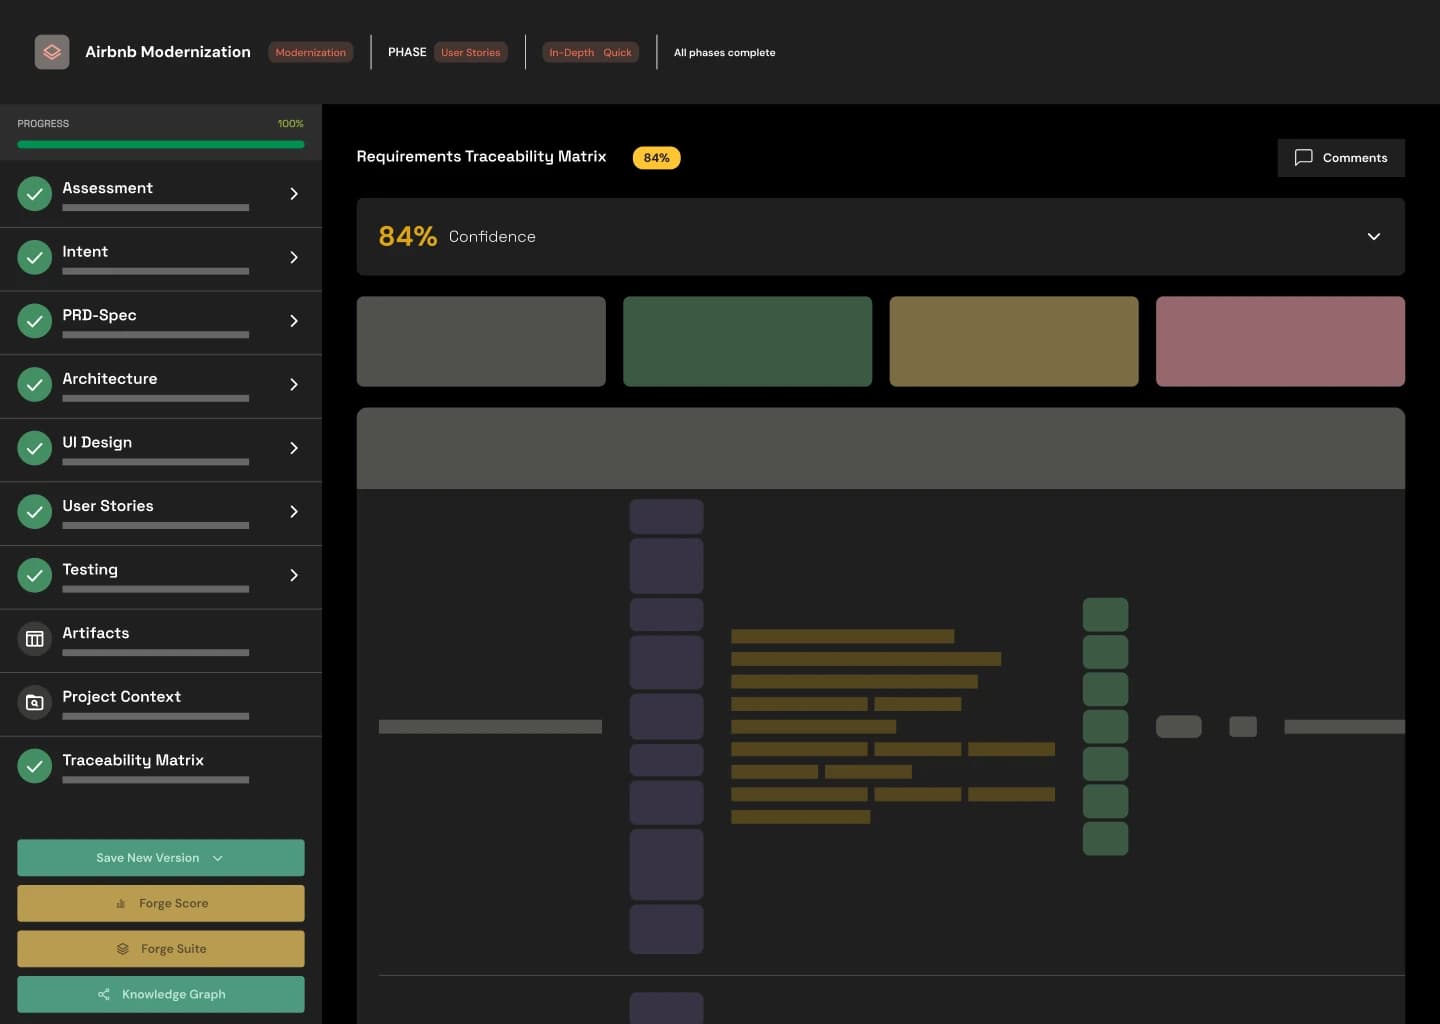
Task: Open the Comments panel button
Action: 1341,158
